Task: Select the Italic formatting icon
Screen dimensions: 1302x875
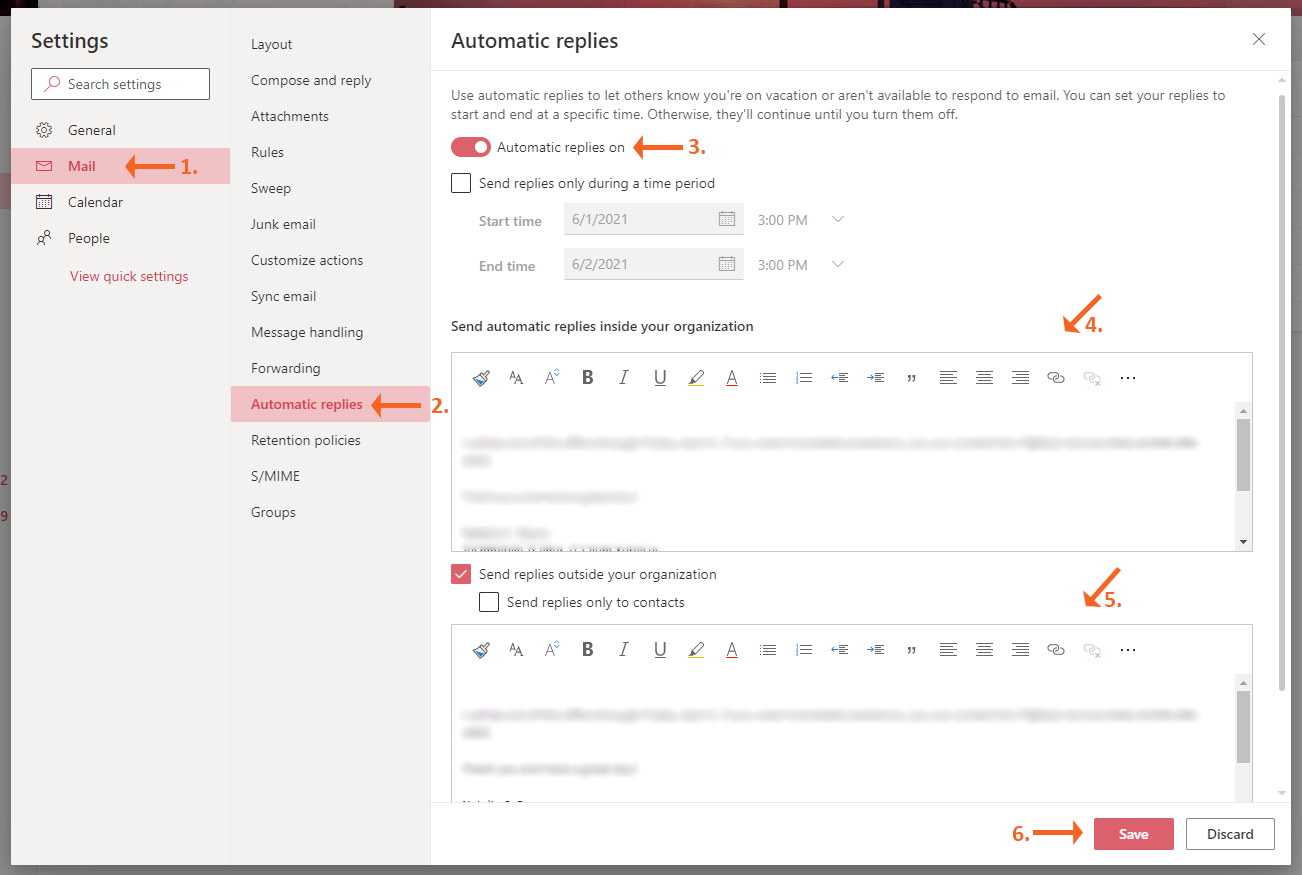Action: coord(623,377)
